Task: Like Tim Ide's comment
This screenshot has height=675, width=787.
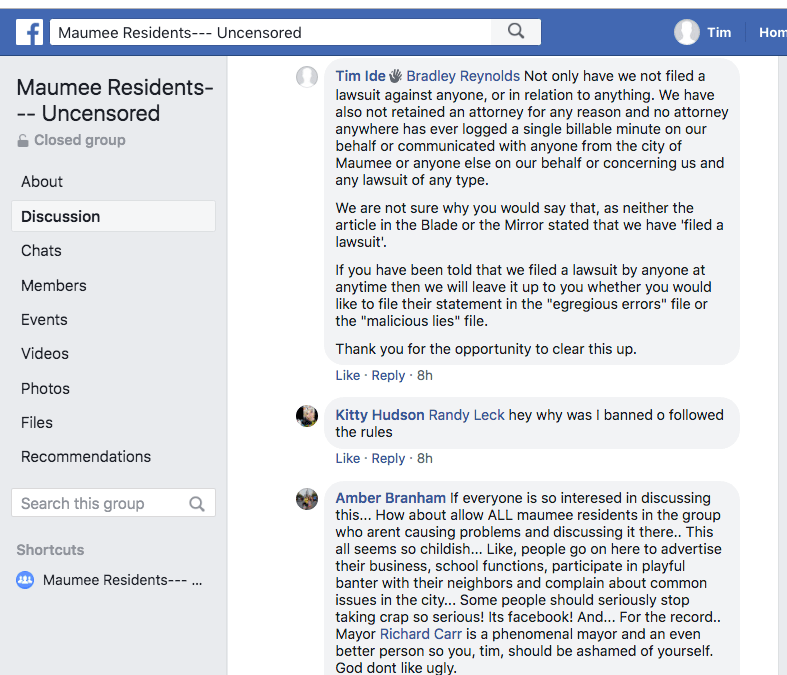Action: (348, 376)
